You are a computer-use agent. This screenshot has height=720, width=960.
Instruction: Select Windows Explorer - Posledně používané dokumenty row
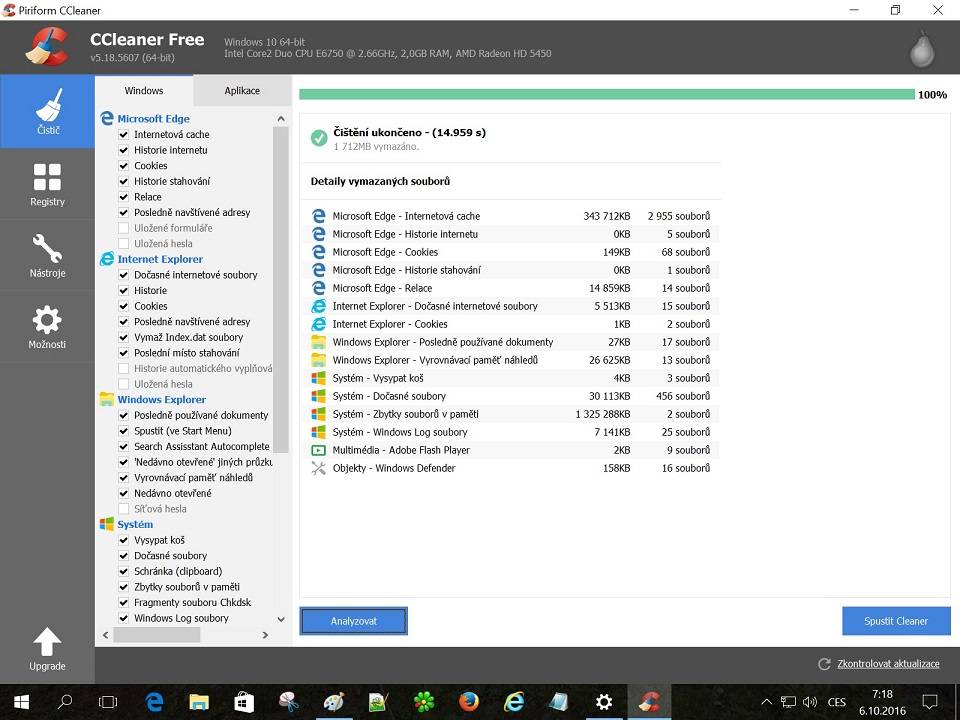tap(511, 342)
